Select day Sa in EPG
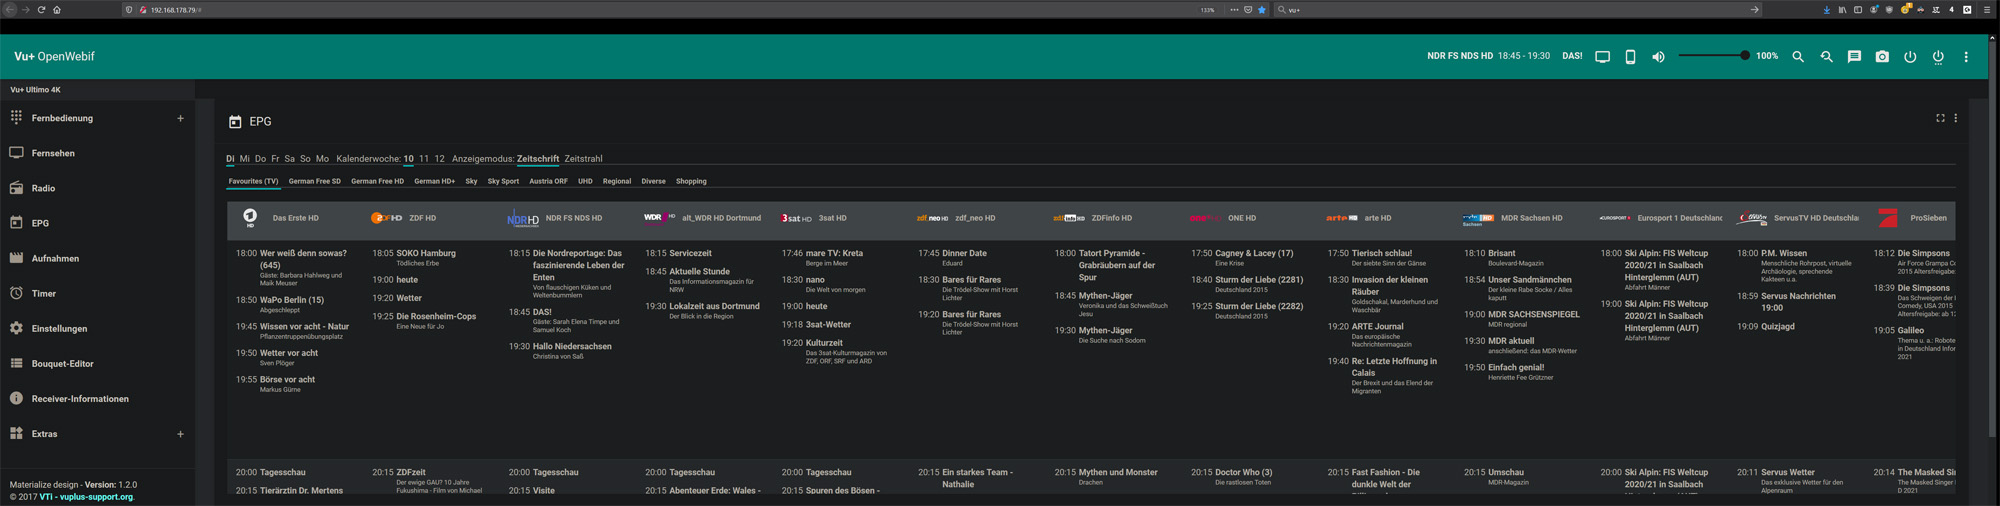 [289, 159]
